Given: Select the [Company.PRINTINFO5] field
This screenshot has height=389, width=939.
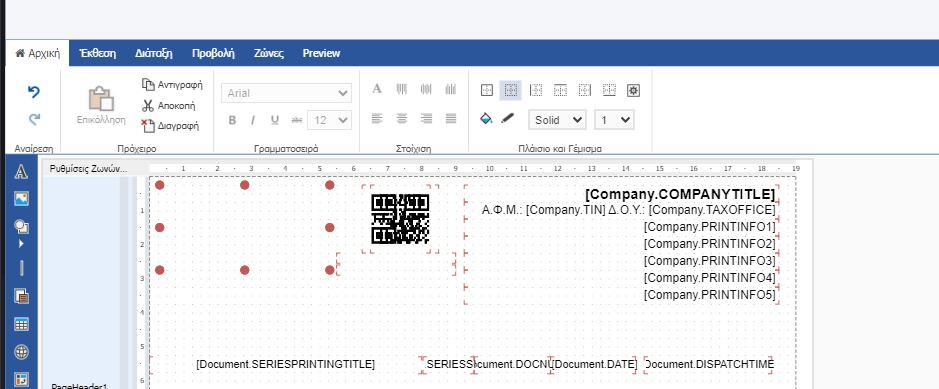Looking at the screenshot, I should (x=710, y=294).
